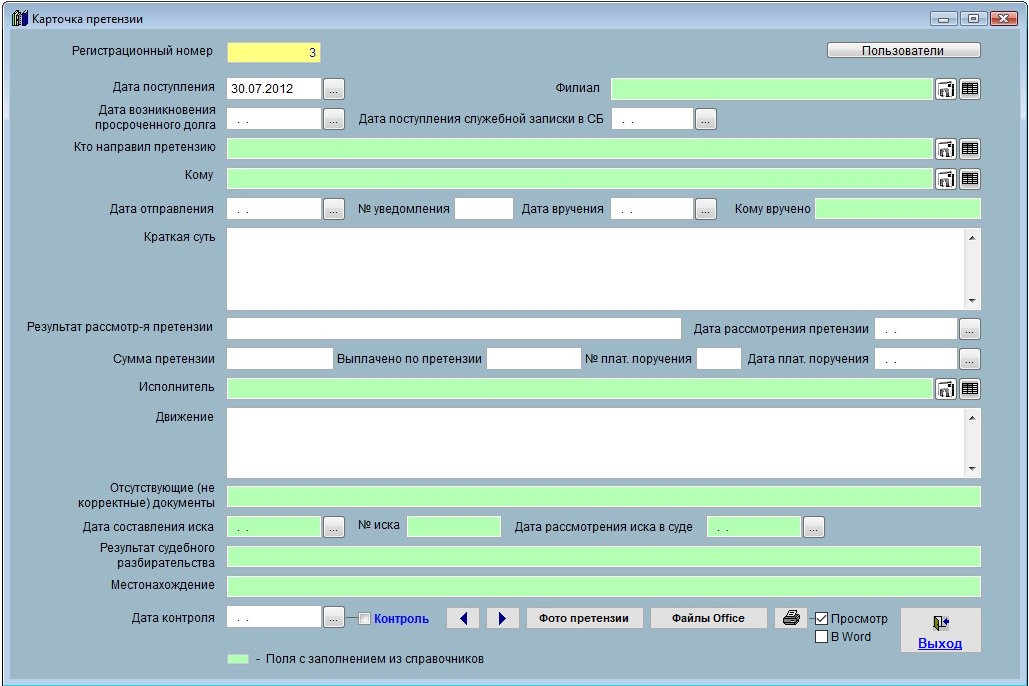Click the printer icon button
The height and width of the screenshot is (686, 1029).
coord(790,618)
